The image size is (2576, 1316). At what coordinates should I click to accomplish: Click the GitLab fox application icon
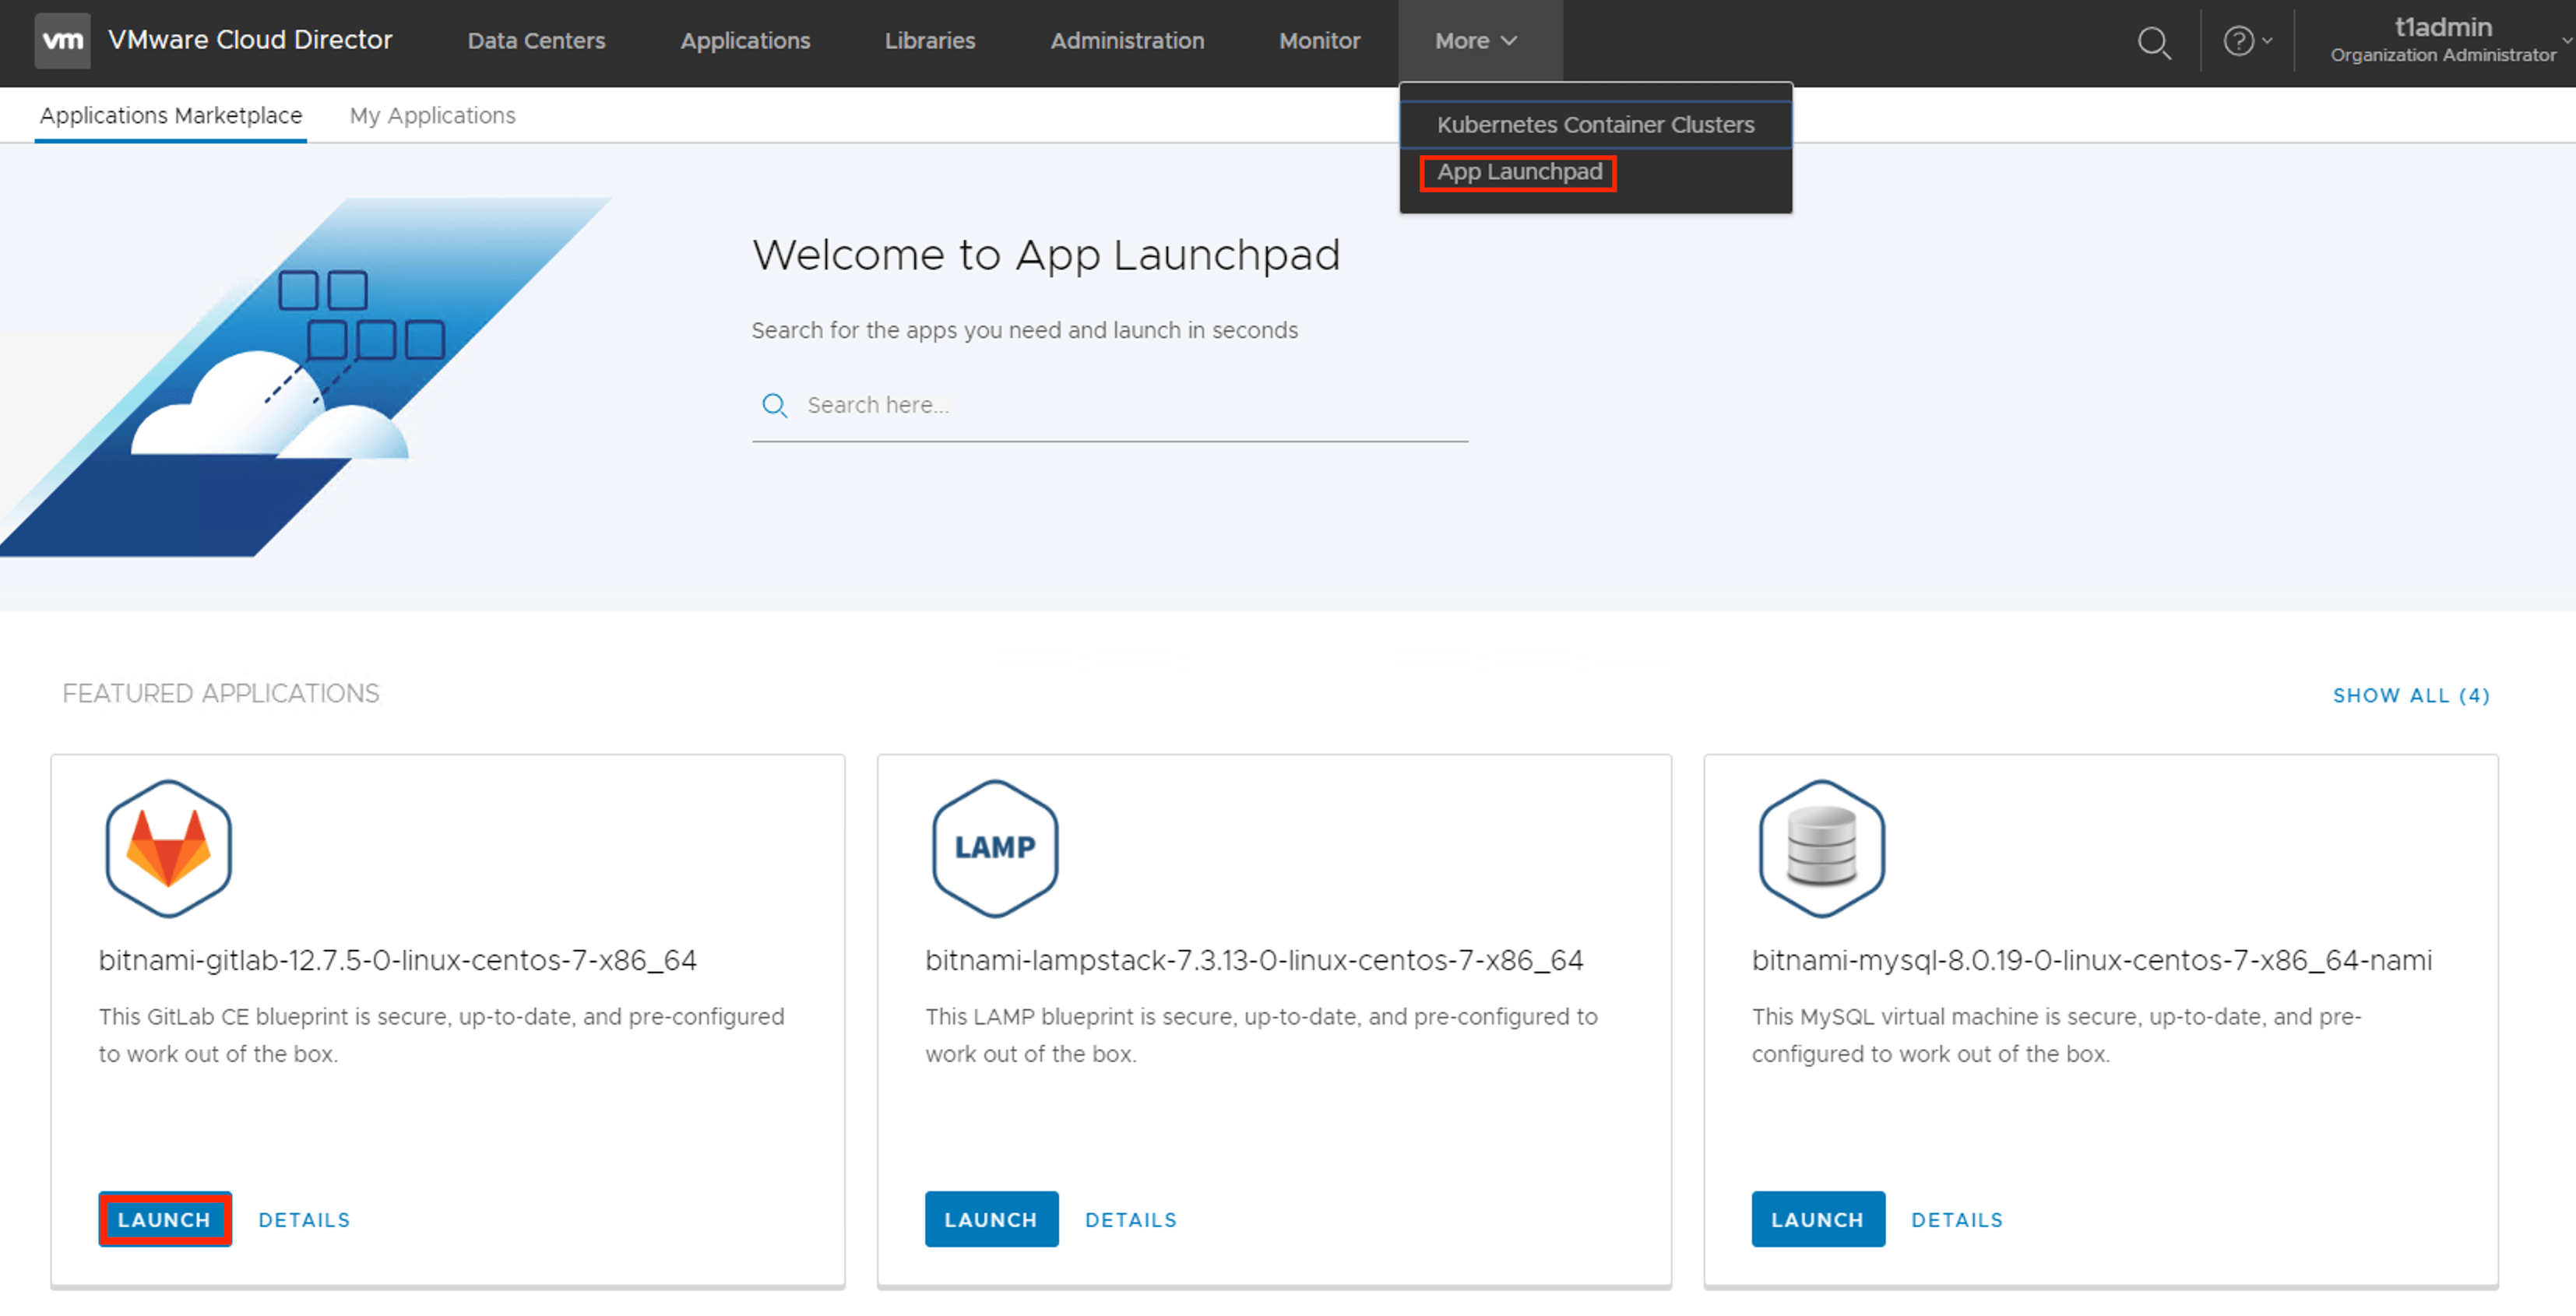168,848
